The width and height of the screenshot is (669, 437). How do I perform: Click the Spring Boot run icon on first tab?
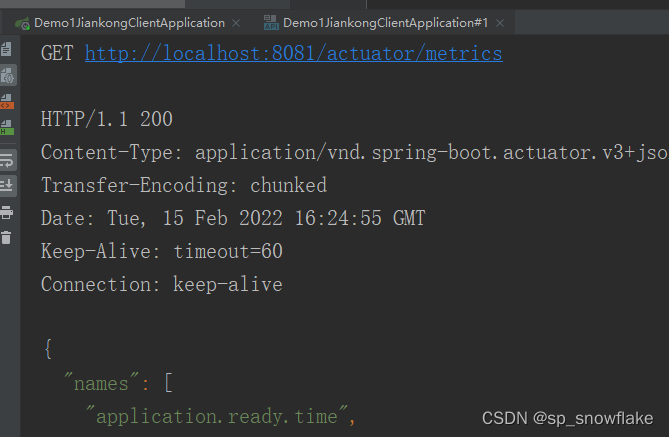pos(23,23)
